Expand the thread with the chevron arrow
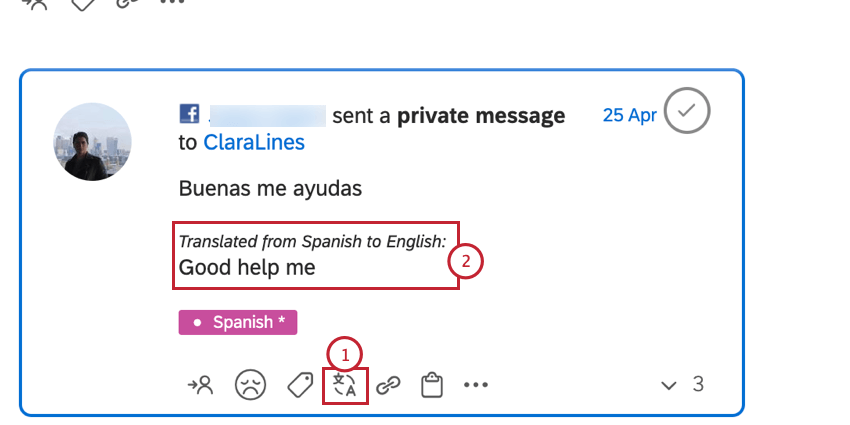Image resolution: width=850 pixels, height=425 pixels. tap(669, 386)
